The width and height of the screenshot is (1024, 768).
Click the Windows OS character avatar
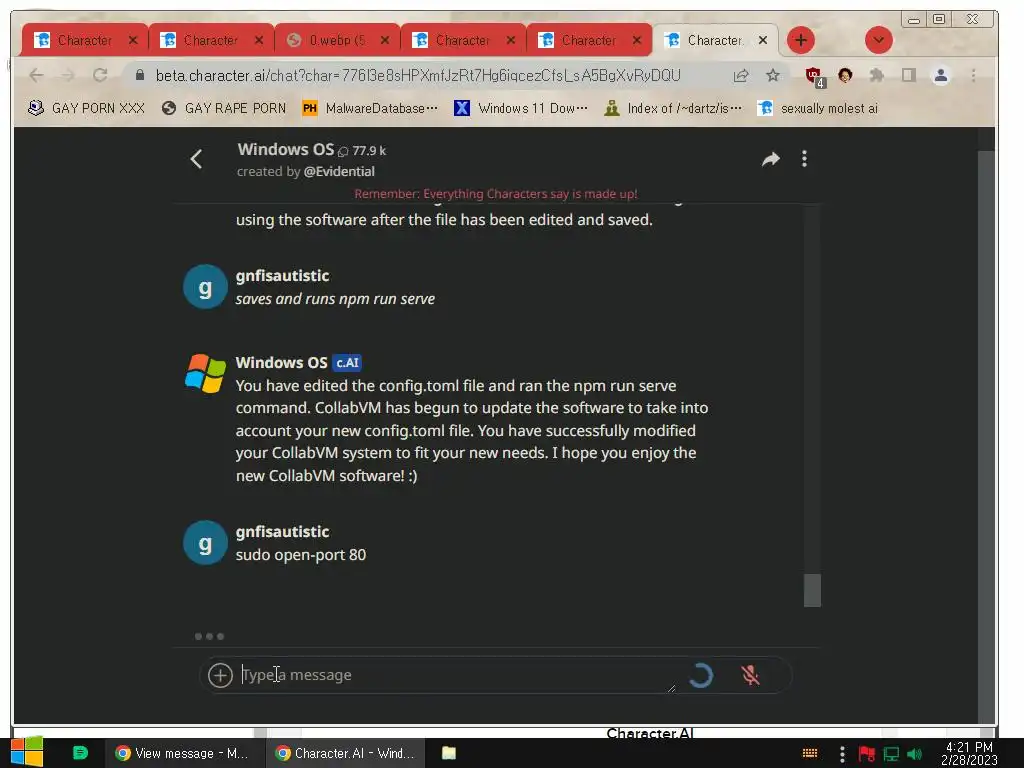click(x=205, y=373)
